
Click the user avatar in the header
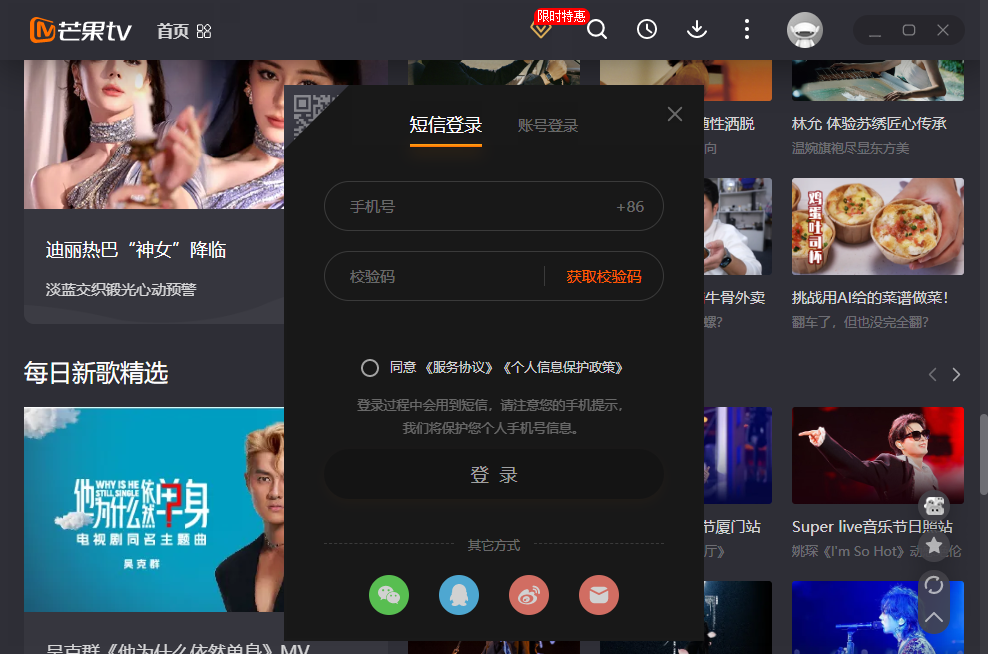[x=805, y=30]
